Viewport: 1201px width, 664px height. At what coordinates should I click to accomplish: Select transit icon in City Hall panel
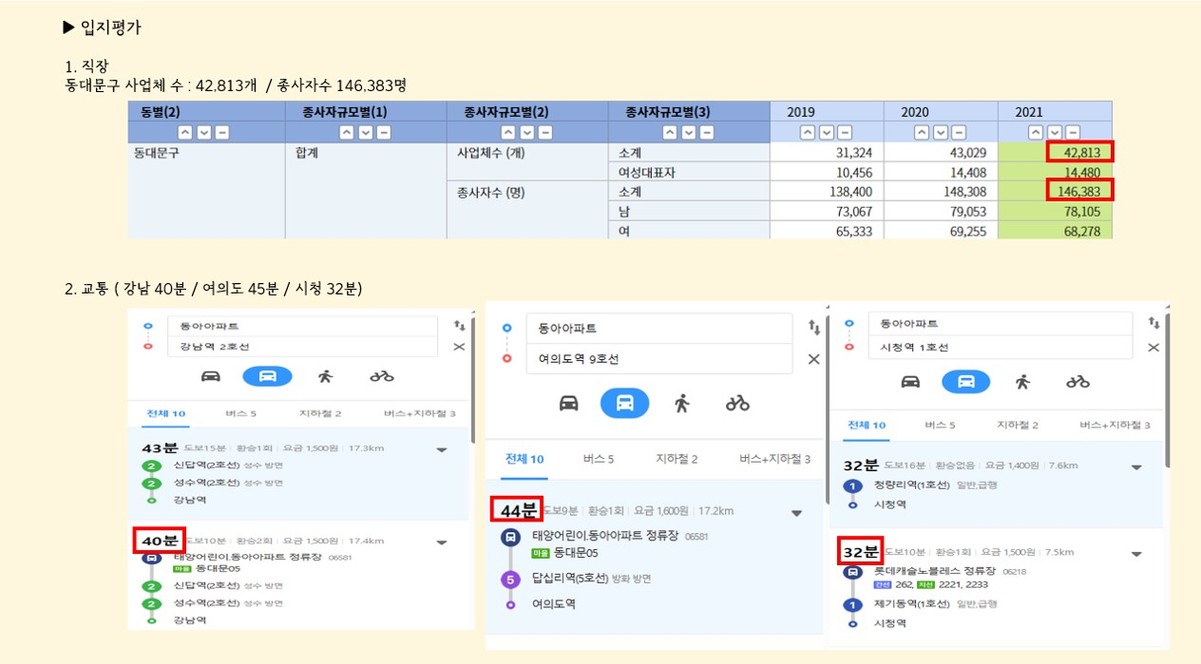coord(965,381)
